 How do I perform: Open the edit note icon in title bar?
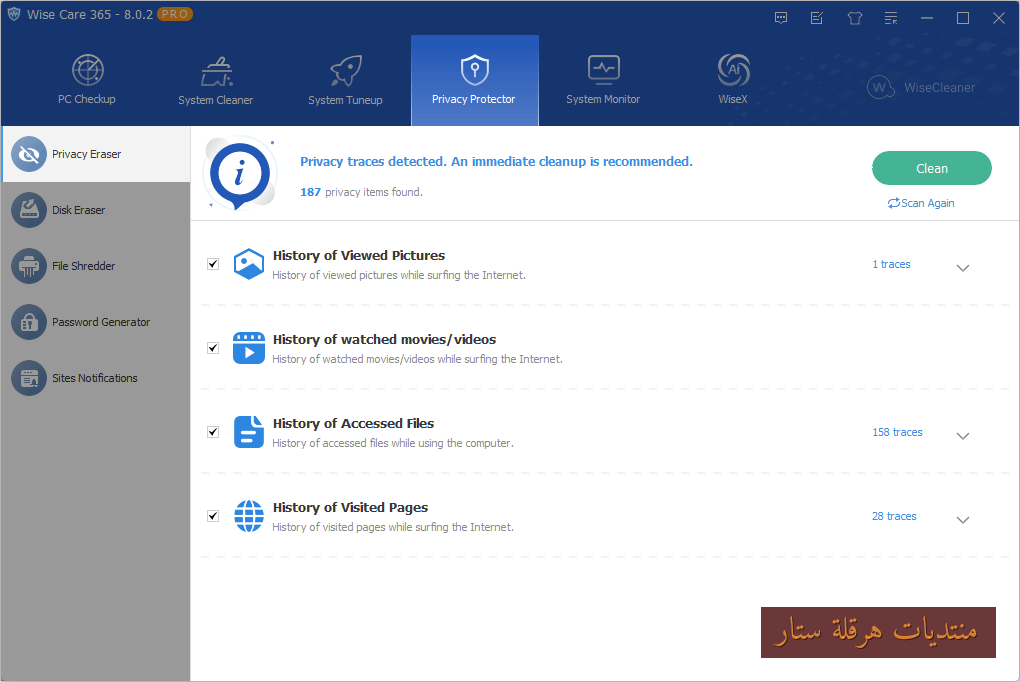(817, 18)
